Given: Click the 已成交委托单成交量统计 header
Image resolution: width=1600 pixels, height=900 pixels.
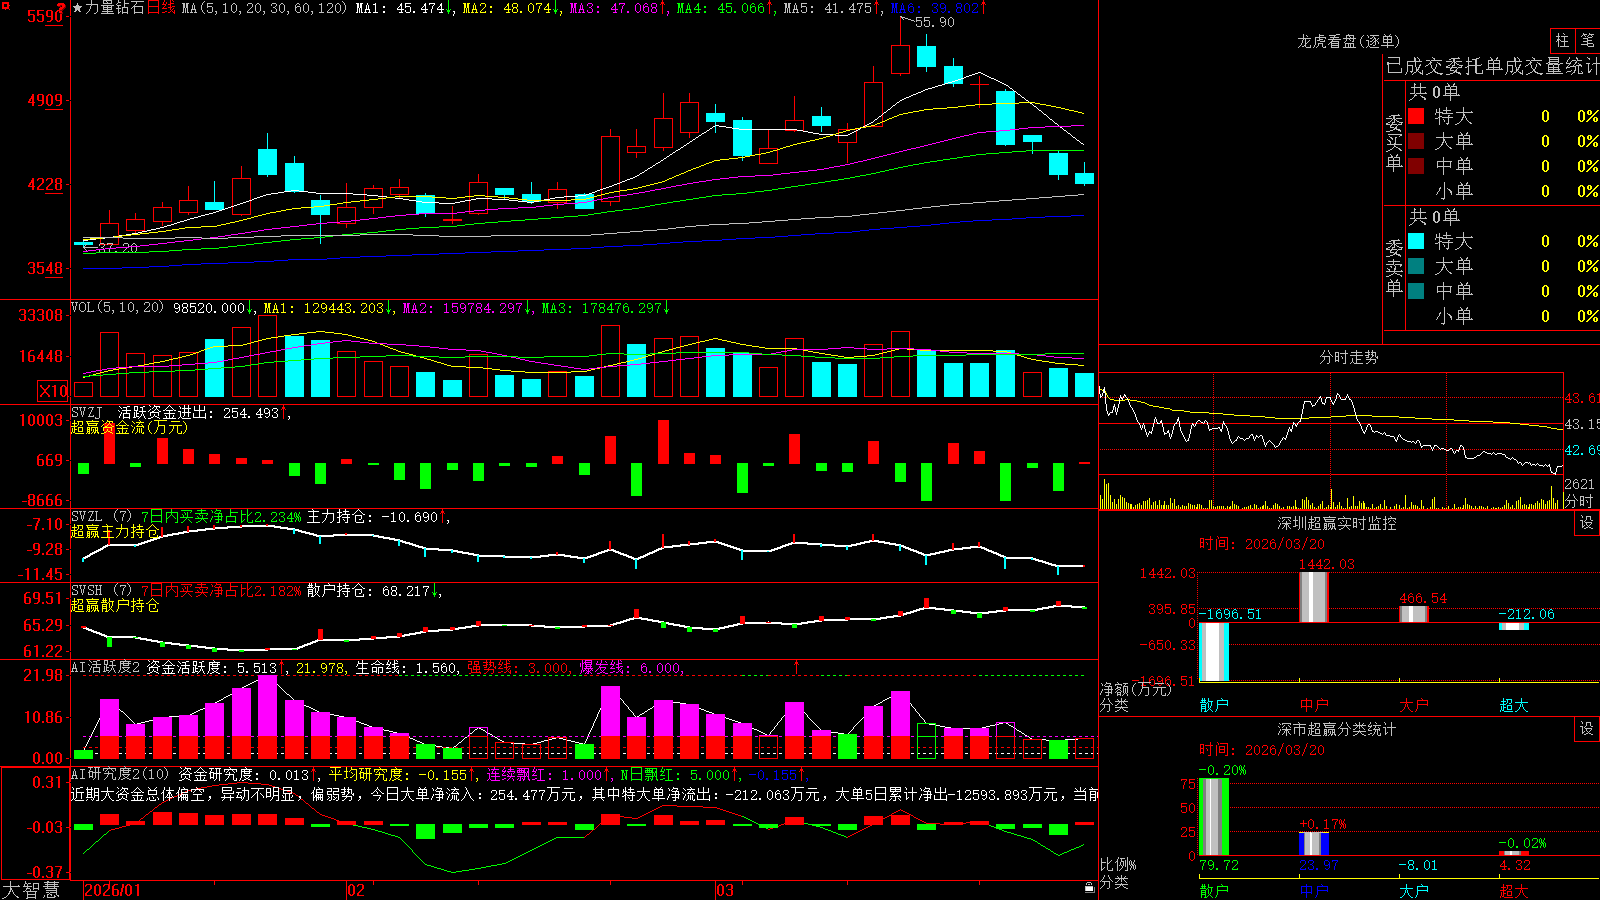Looking at the screenshot, I should point(1492,66).
